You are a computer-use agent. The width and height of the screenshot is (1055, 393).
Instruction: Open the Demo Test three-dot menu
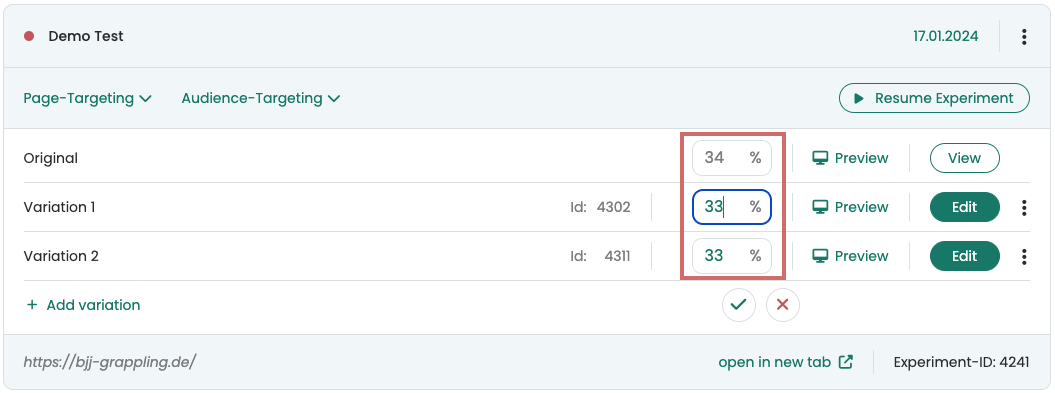(x=1023, y=36)
